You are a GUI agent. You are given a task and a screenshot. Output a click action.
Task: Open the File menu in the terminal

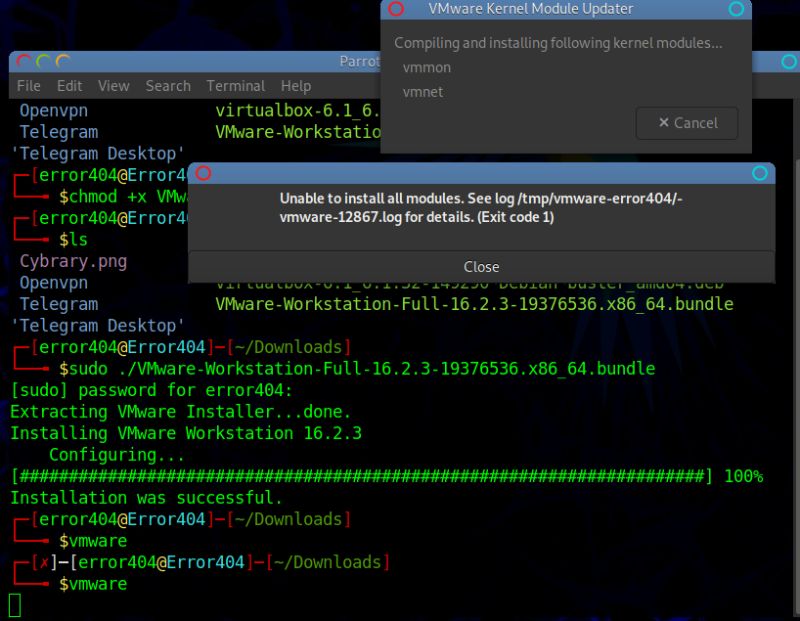click(x=27, y=86)
